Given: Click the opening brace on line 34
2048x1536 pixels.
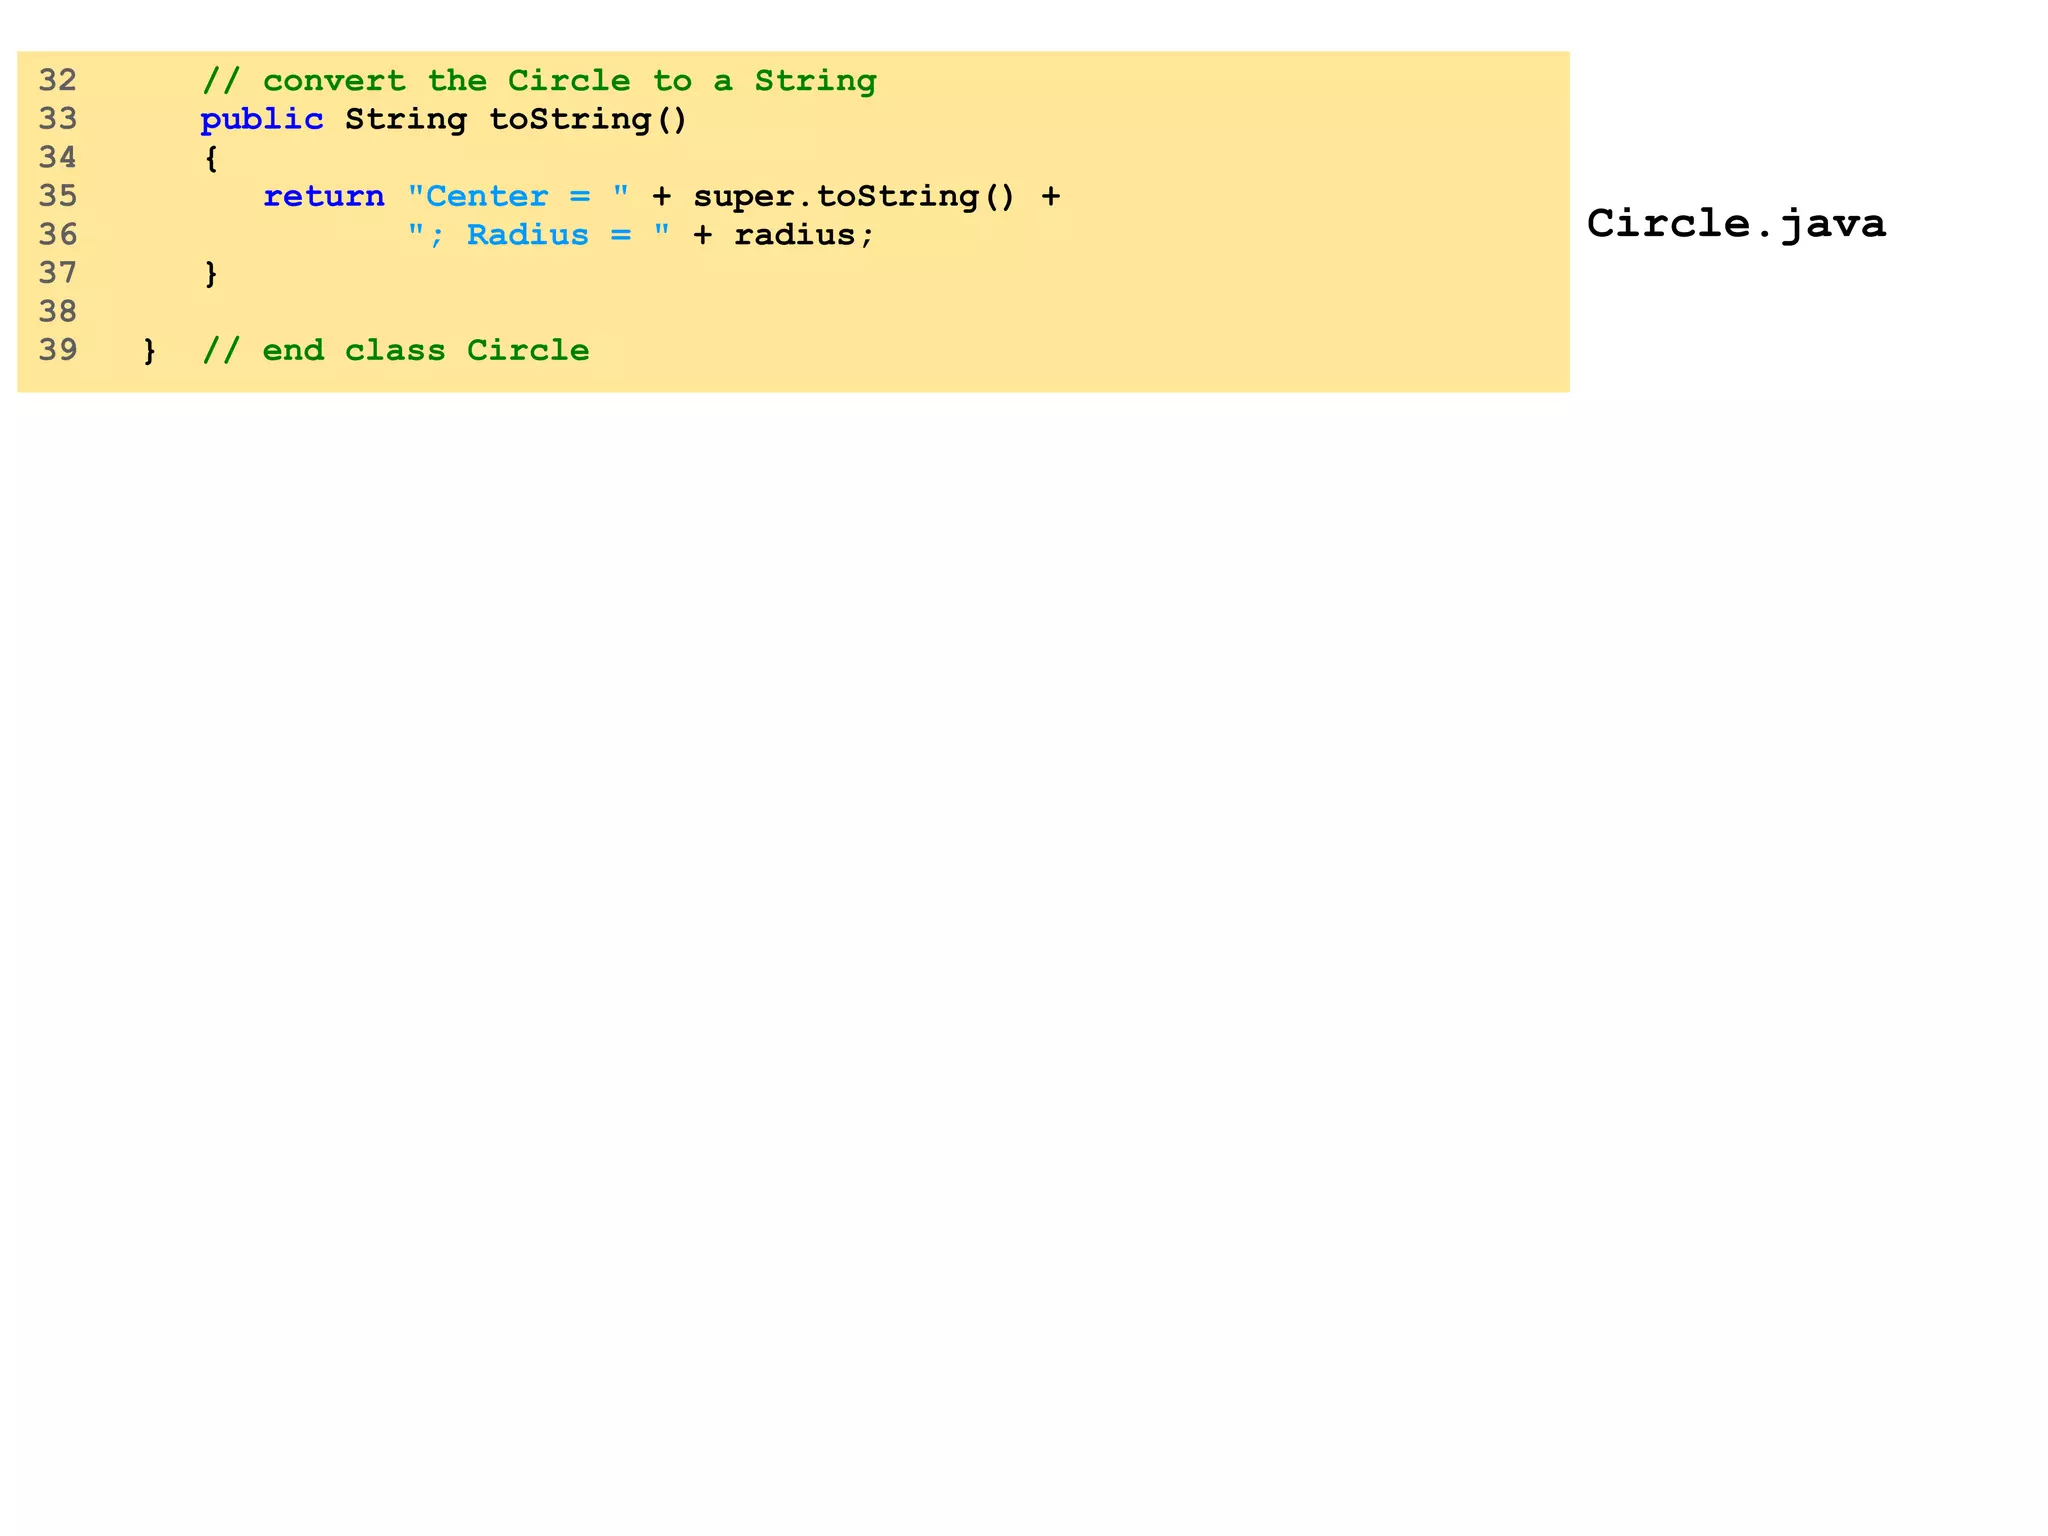Looking at the screenshot, I should [x=211, y=158].
